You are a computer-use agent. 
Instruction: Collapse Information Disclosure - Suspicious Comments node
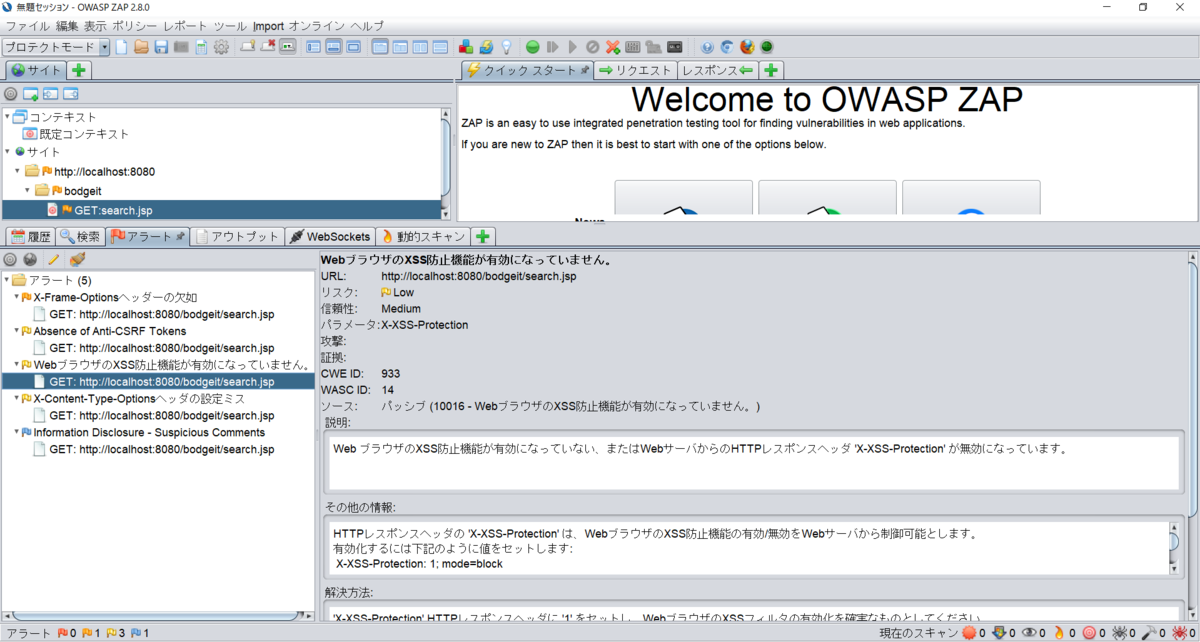tap(17, 432)
